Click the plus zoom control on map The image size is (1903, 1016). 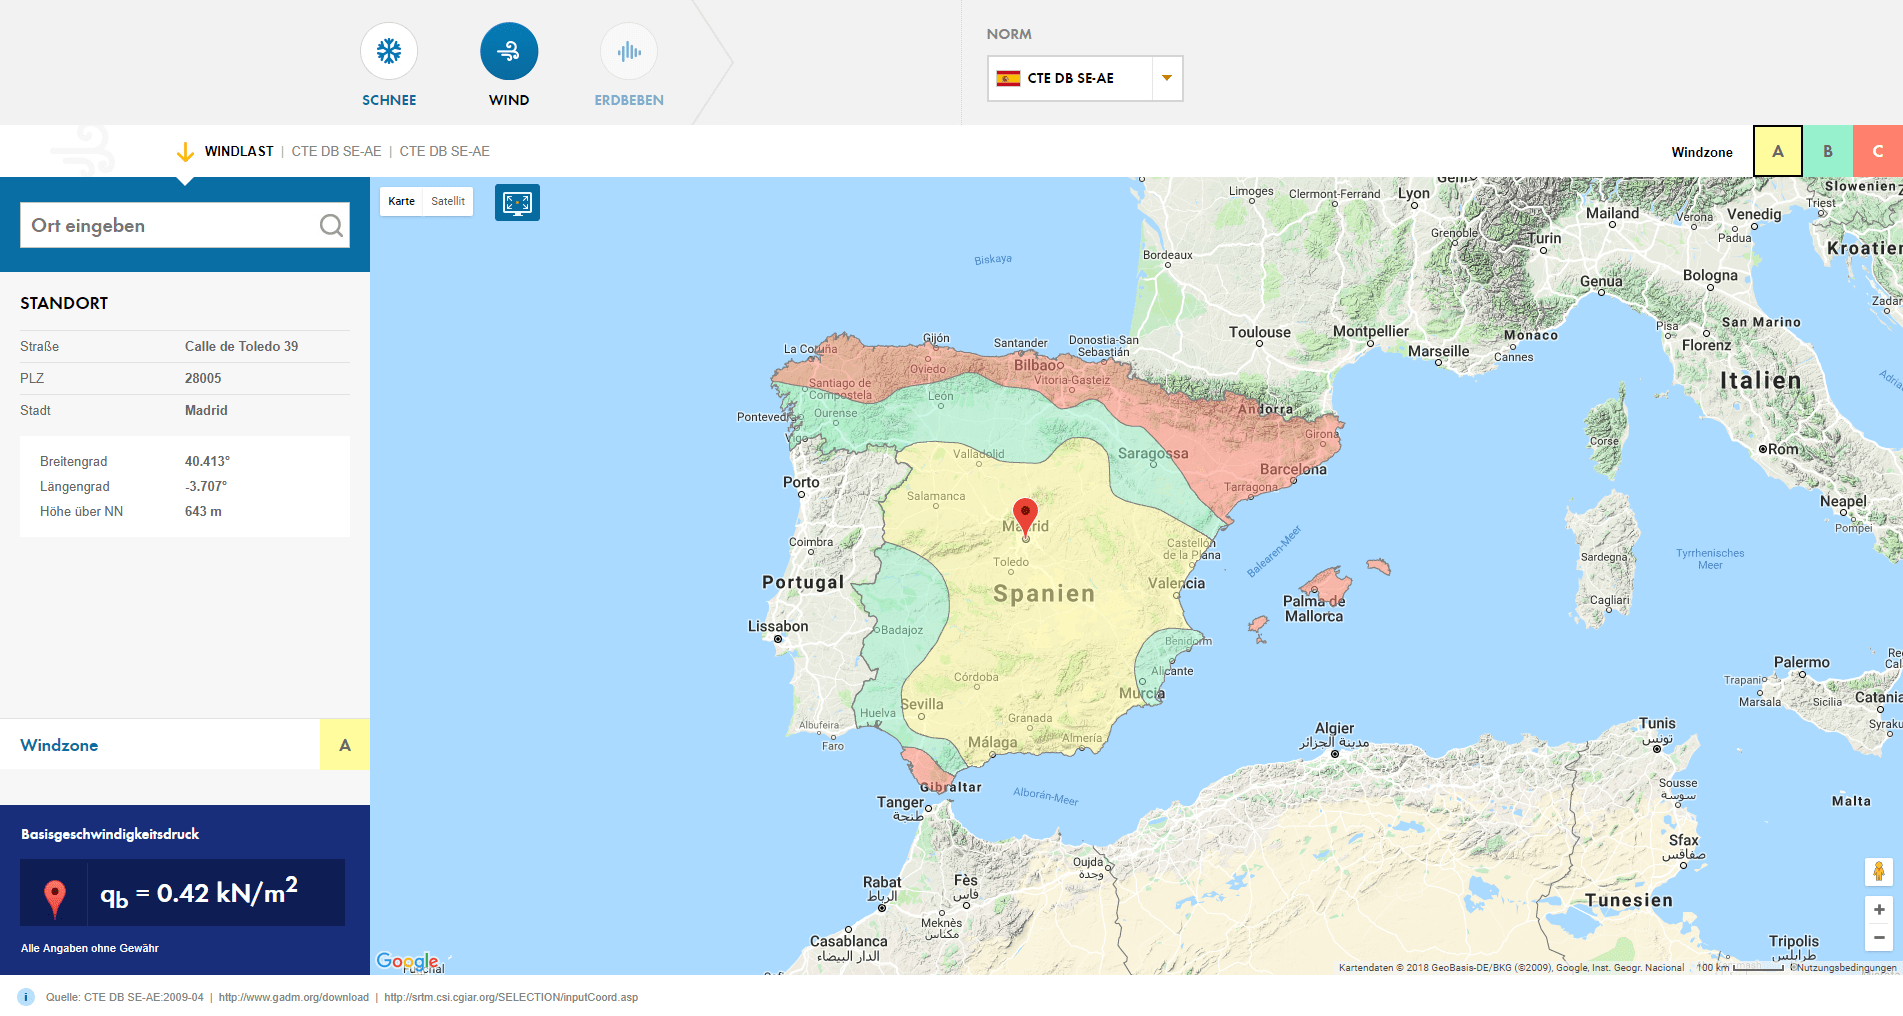click(1877, 909)
